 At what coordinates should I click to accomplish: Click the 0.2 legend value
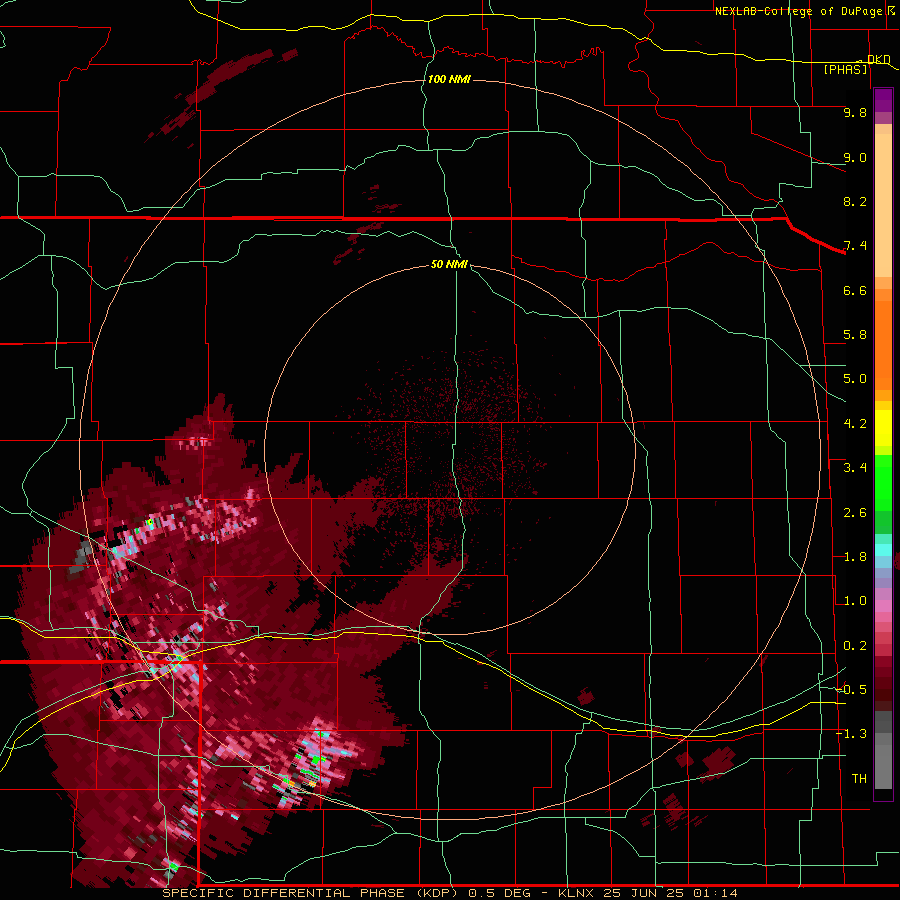[855, 646]
